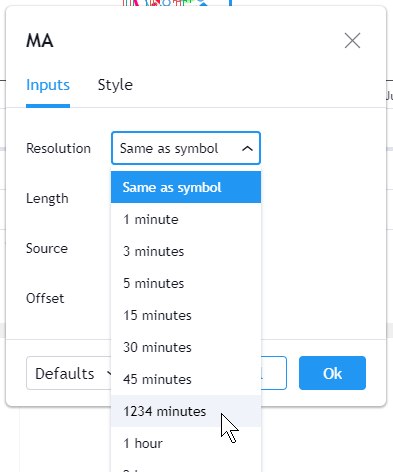The image size is (393, 472).
Task: Collapse the Resolution dropdown arrow
Action: [247, 148]
